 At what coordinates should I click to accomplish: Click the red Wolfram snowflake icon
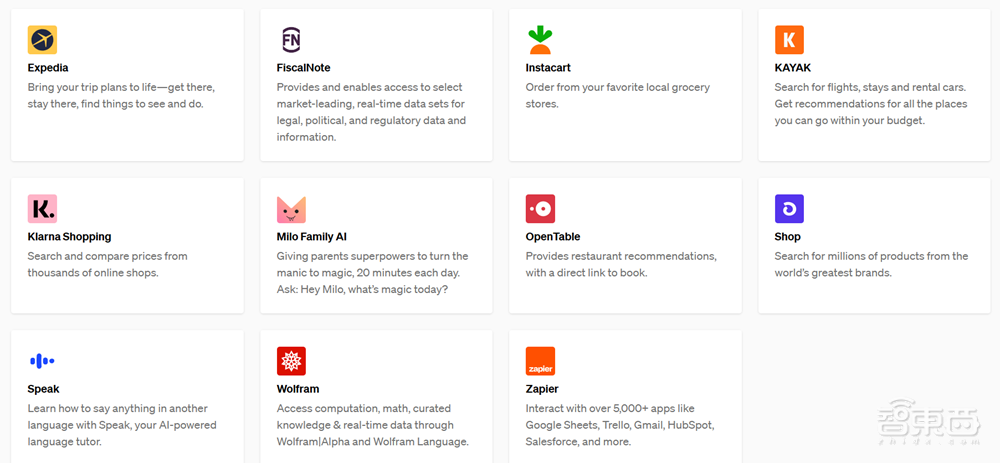[x=291, y=361]
